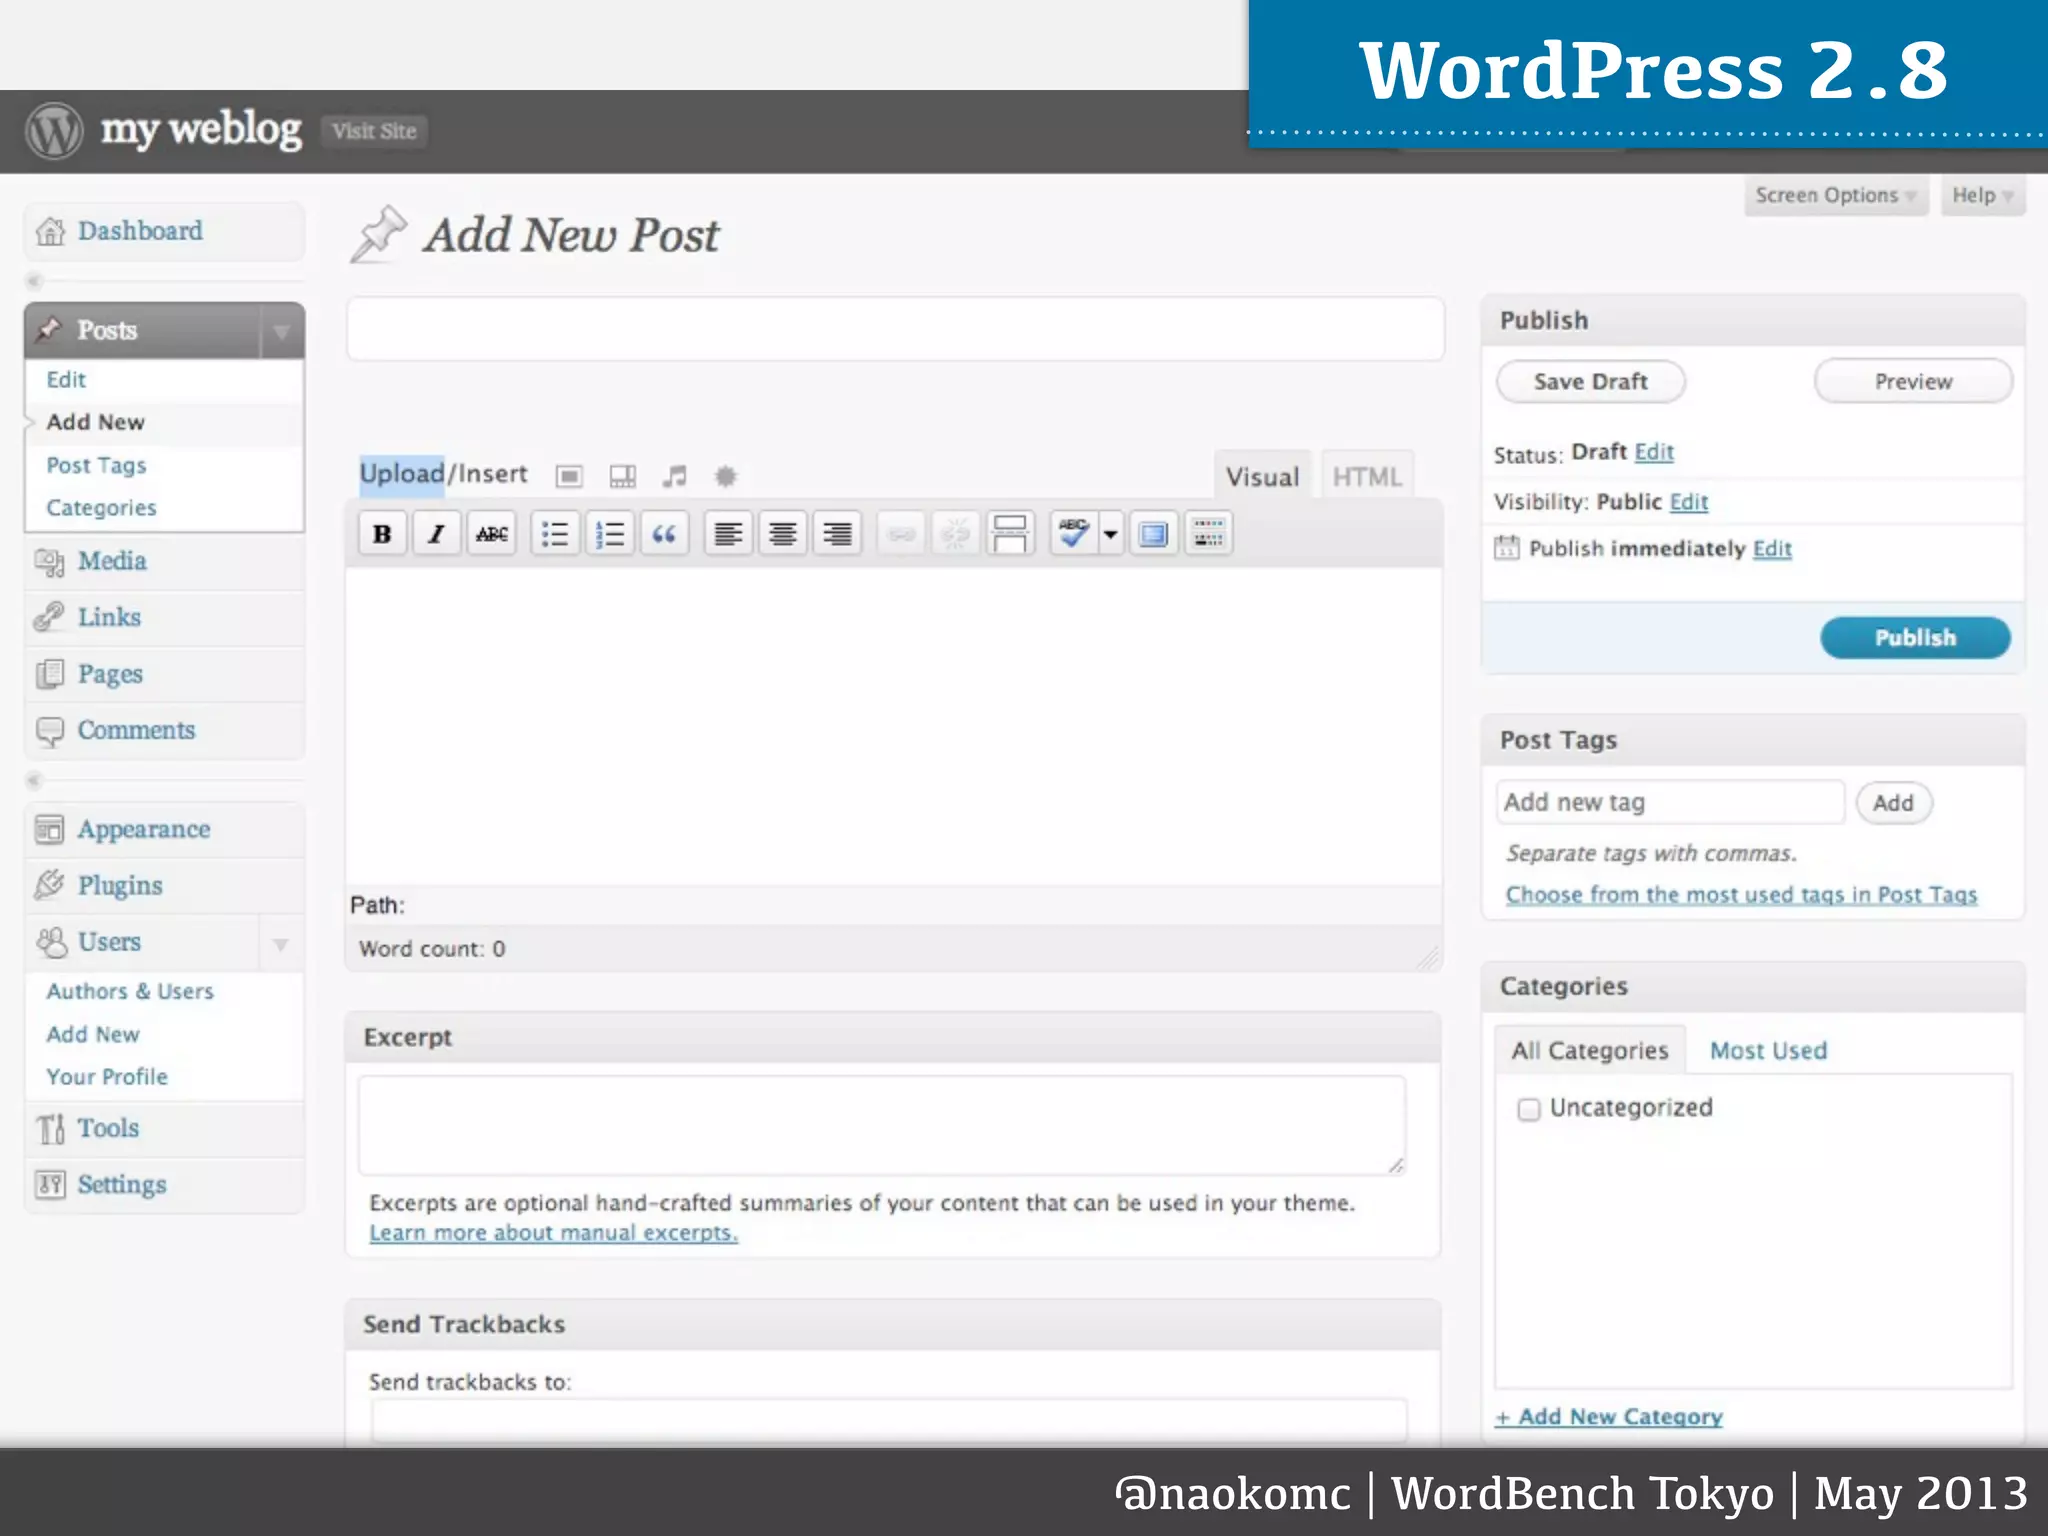Open the spellcheck language dropdown arrow
Image resolution: width=2048 pixels, height=1536 pixels.
pos(1110,534)
